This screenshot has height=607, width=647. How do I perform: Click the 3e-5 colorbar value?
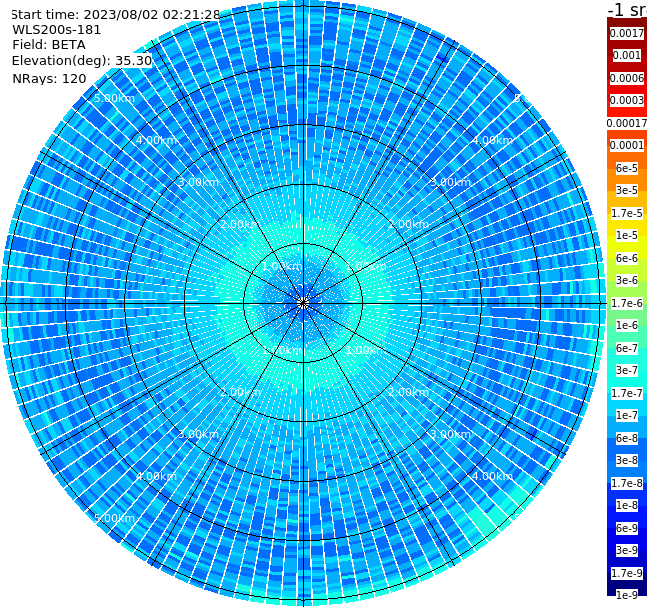(627, 190)
